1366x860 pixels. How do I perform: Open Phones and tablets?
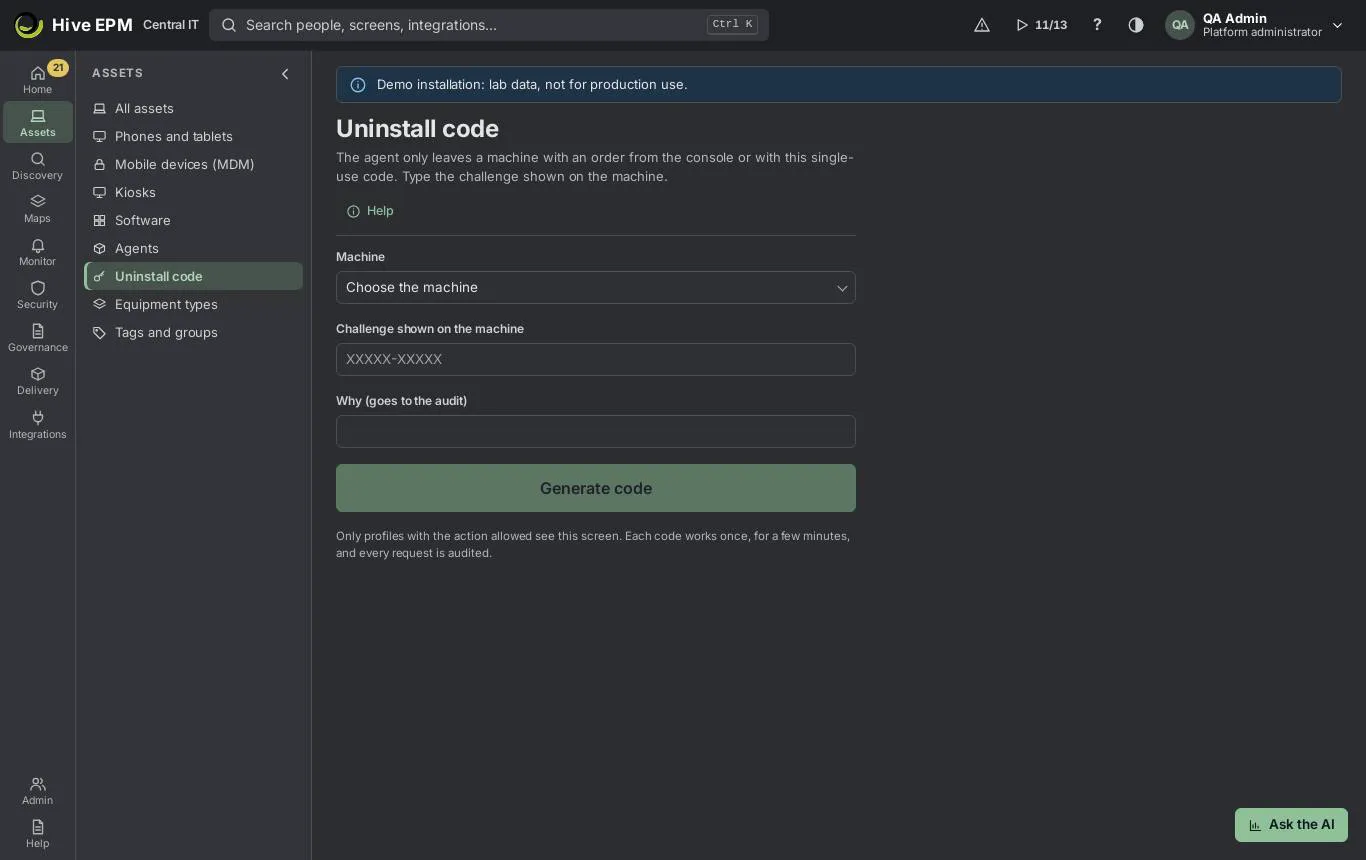pyautogui.click(x=193, y=136)
